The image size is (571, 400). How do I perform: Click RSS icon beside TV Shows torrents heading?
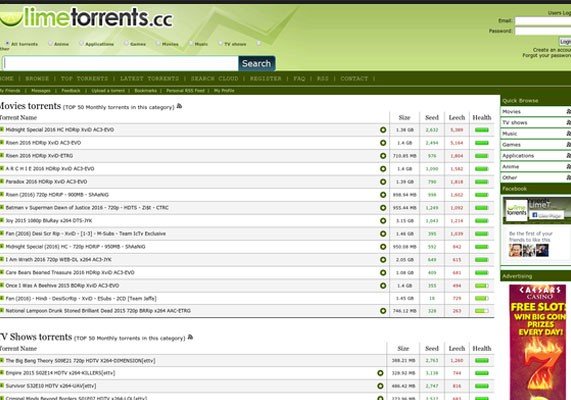[x=190, y=337]
